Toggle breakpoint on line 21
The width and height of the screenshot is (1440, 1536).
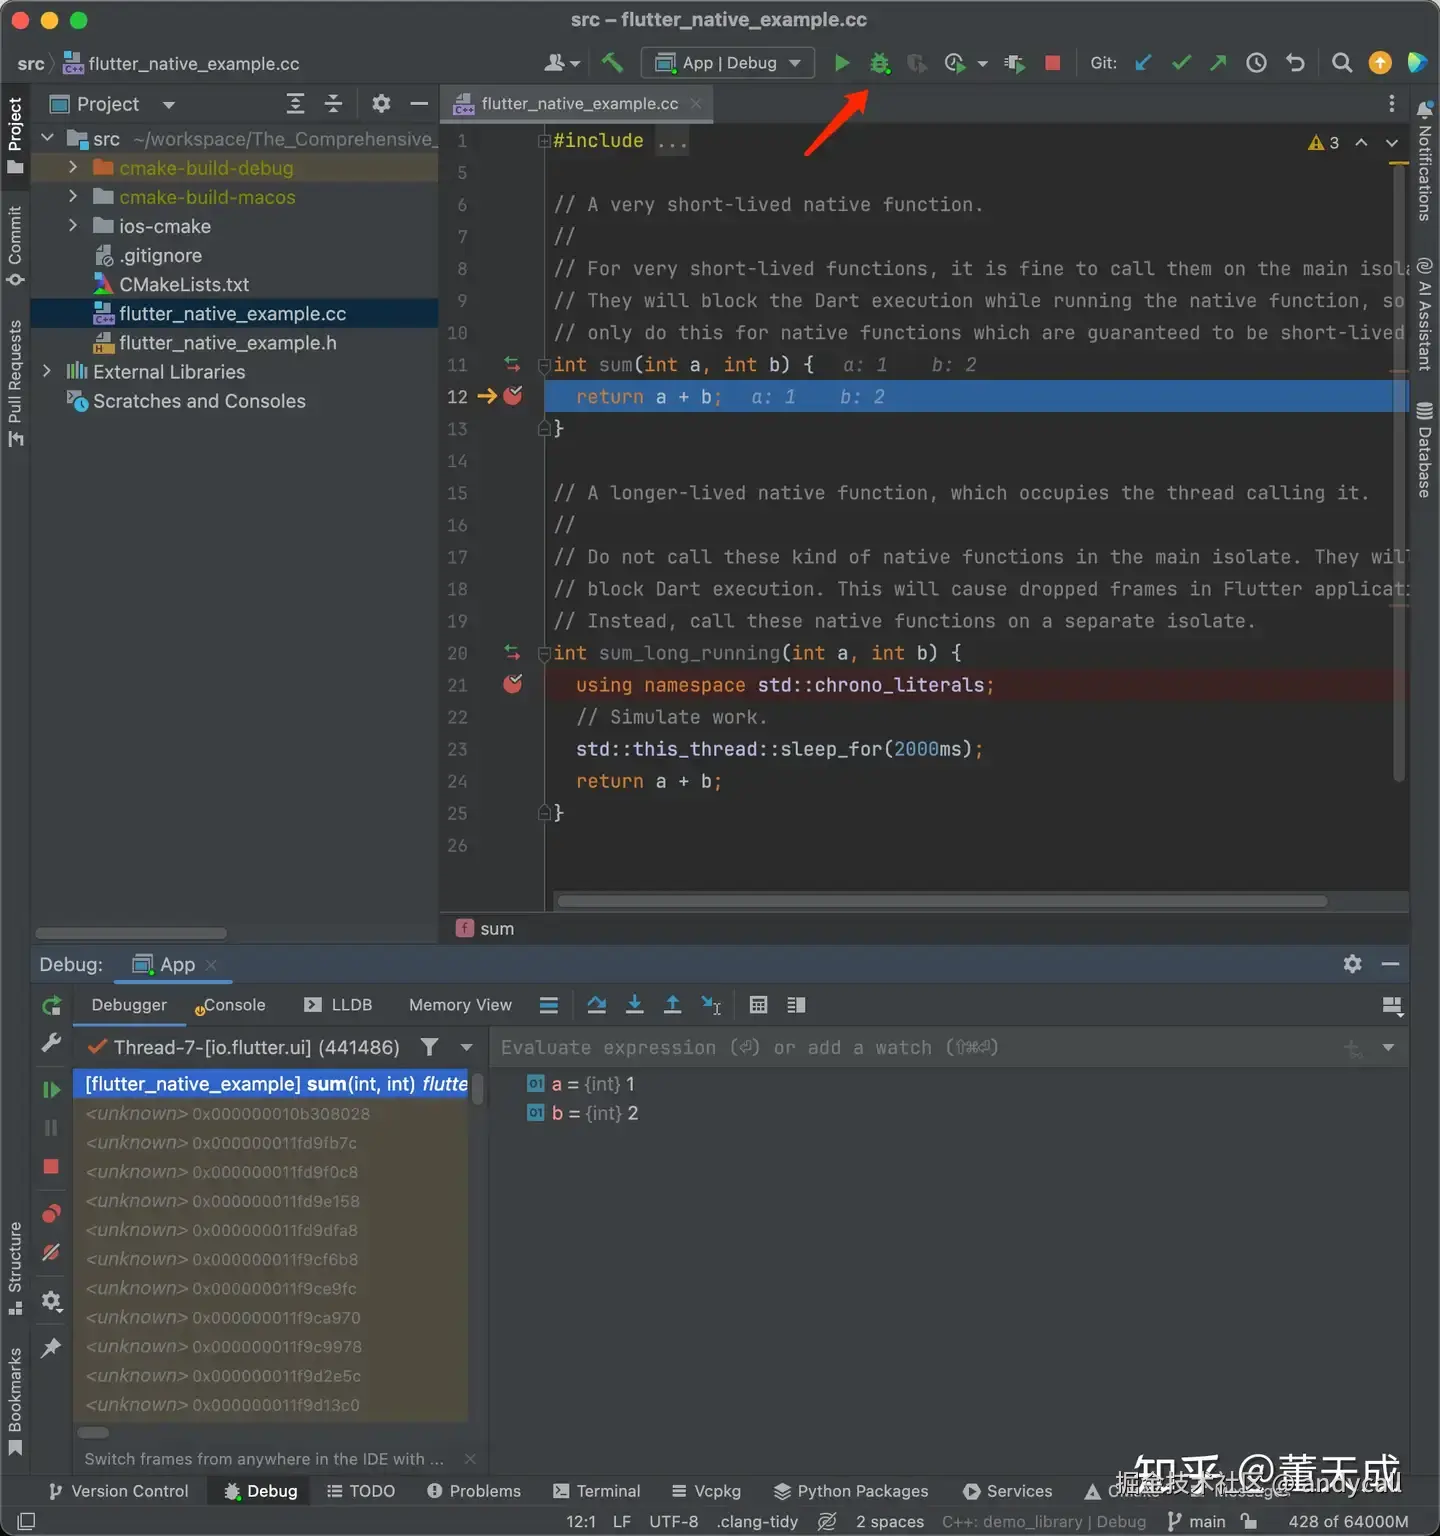(x=513, y=684)
